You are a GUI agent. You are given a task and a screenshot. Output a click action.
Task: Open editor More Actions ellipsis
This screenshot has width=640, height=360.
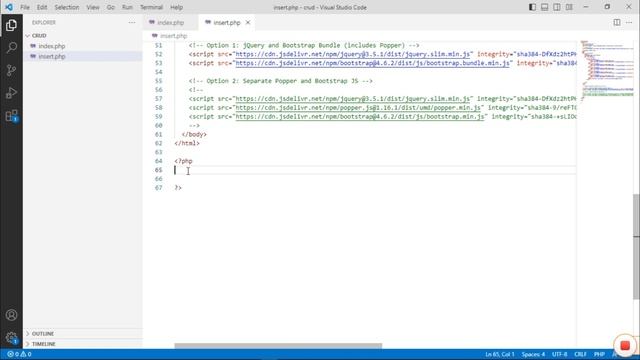pyautogui.click(x=629, y=22)
